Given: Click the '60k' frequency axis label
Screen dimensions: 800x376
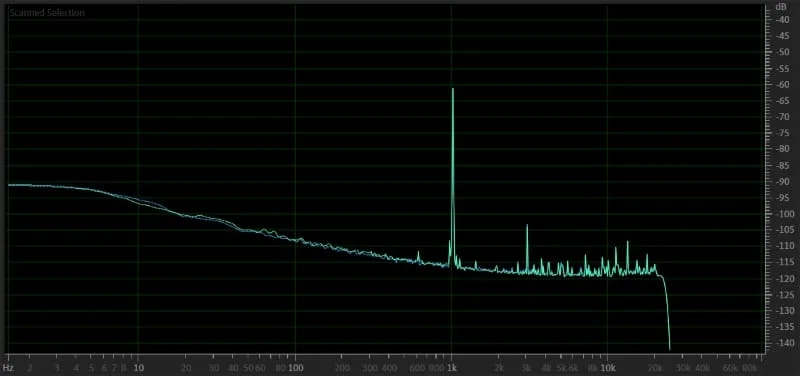Looking at the screenshot, I should 730,367.
